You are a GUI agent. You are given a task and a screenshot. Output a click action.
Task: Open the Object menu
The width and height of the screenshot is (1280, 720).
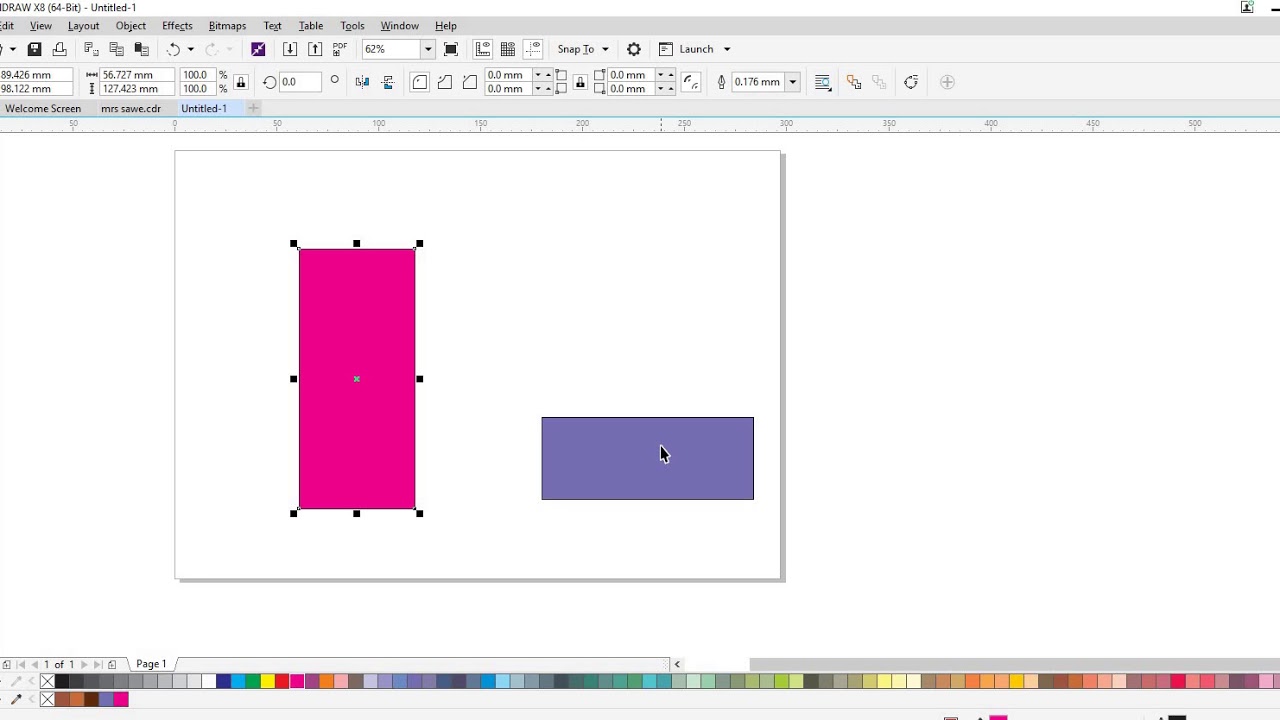point(130,25)
